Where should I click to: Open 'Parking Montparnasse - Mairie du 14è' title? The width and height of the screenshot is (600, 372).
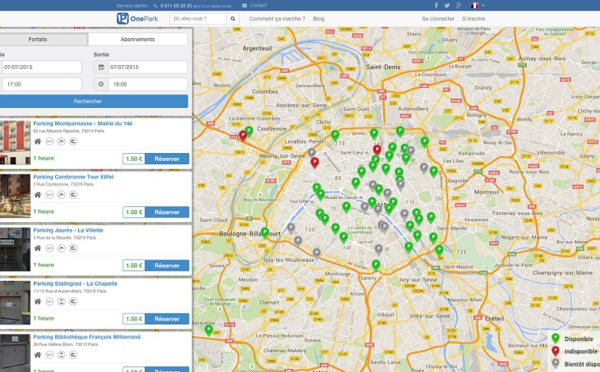click(83, 123)
